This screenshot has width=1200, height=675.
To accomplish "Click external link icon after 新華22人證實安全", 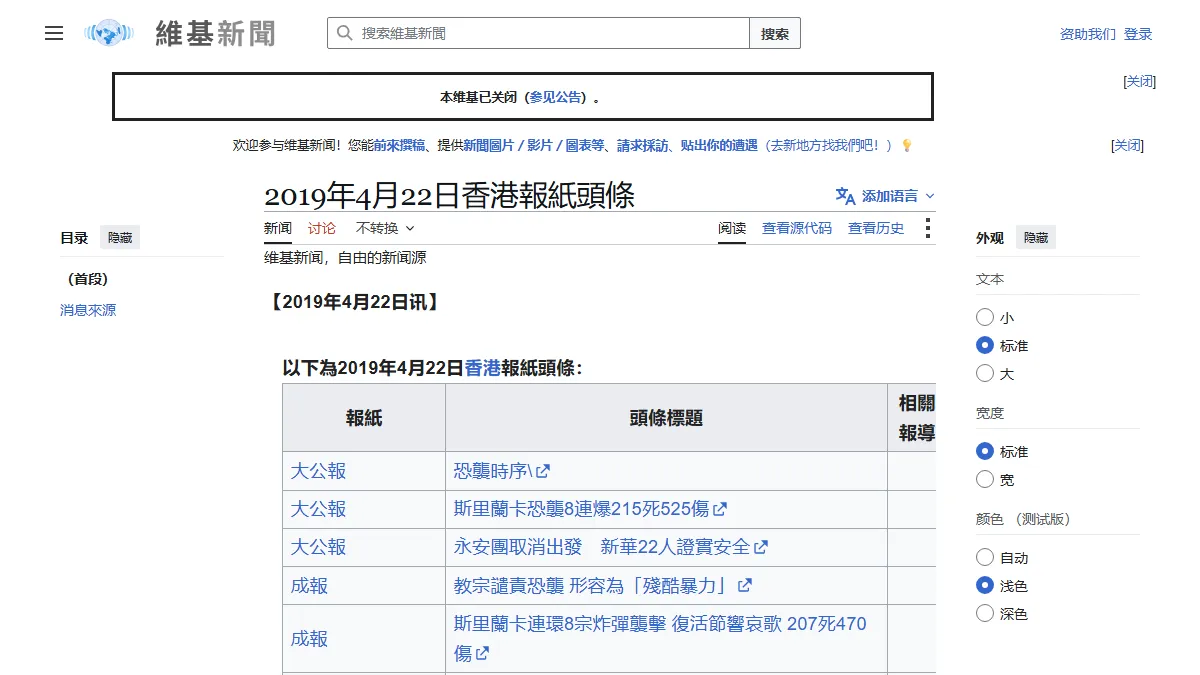I will click(761, 547).
